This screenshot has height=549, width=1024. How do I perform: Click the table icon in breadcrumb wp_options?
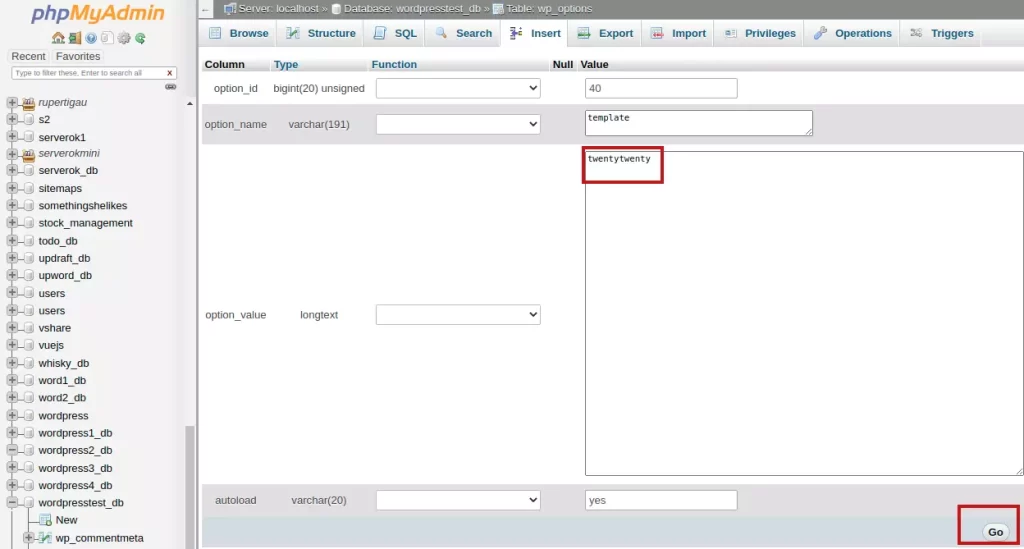498,9
